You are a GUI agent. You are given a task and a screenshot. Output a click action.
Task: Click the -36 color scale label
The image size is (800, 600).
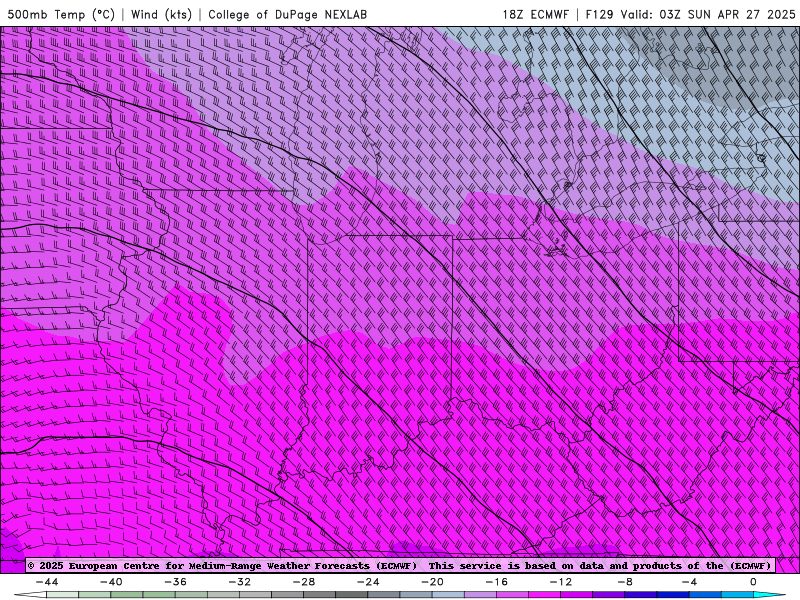176,582
